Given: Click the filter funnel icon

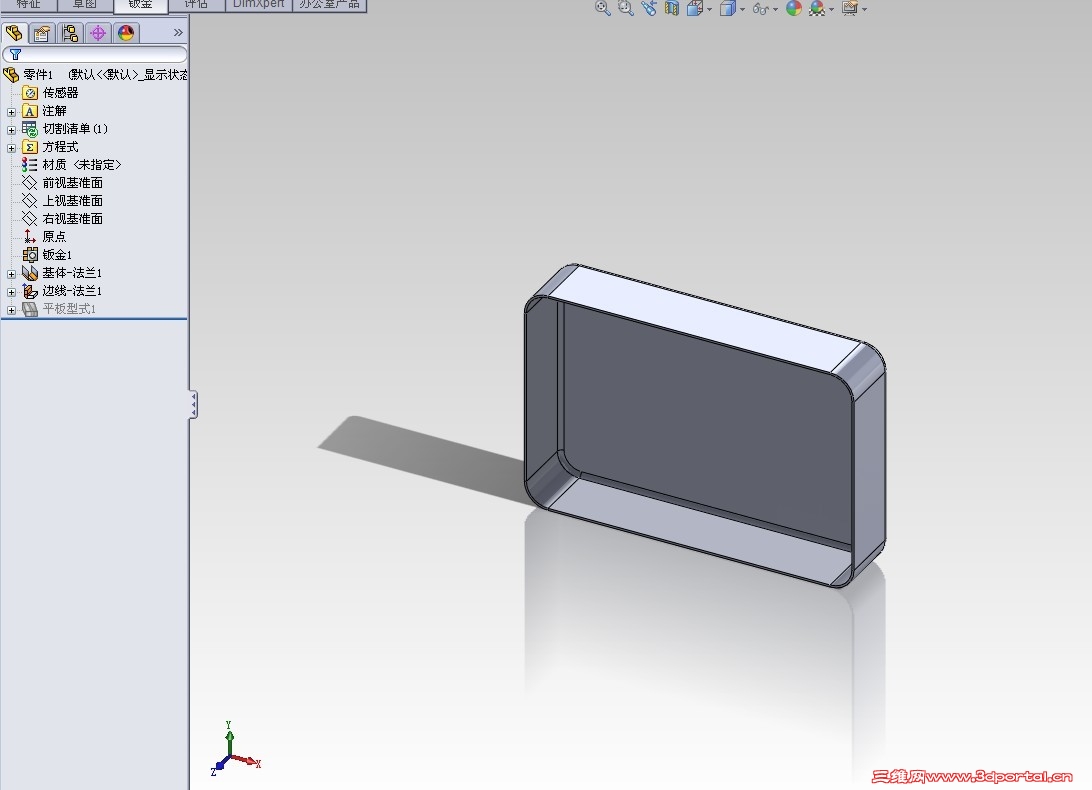Looking at the screenshot, I should point(15,54).
